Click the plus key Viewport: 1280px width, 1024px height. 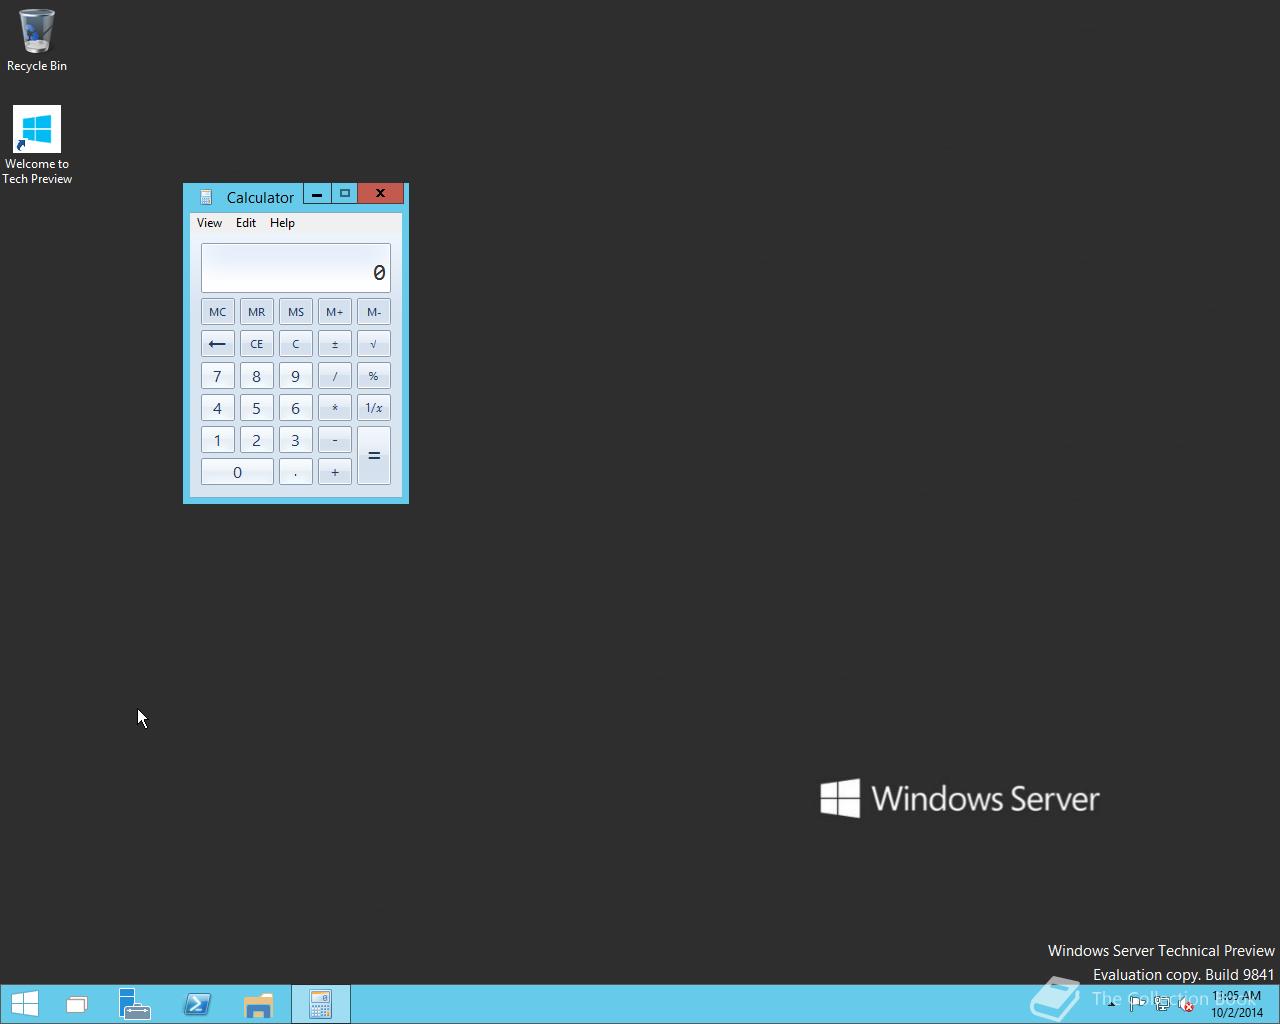point(335,472)
